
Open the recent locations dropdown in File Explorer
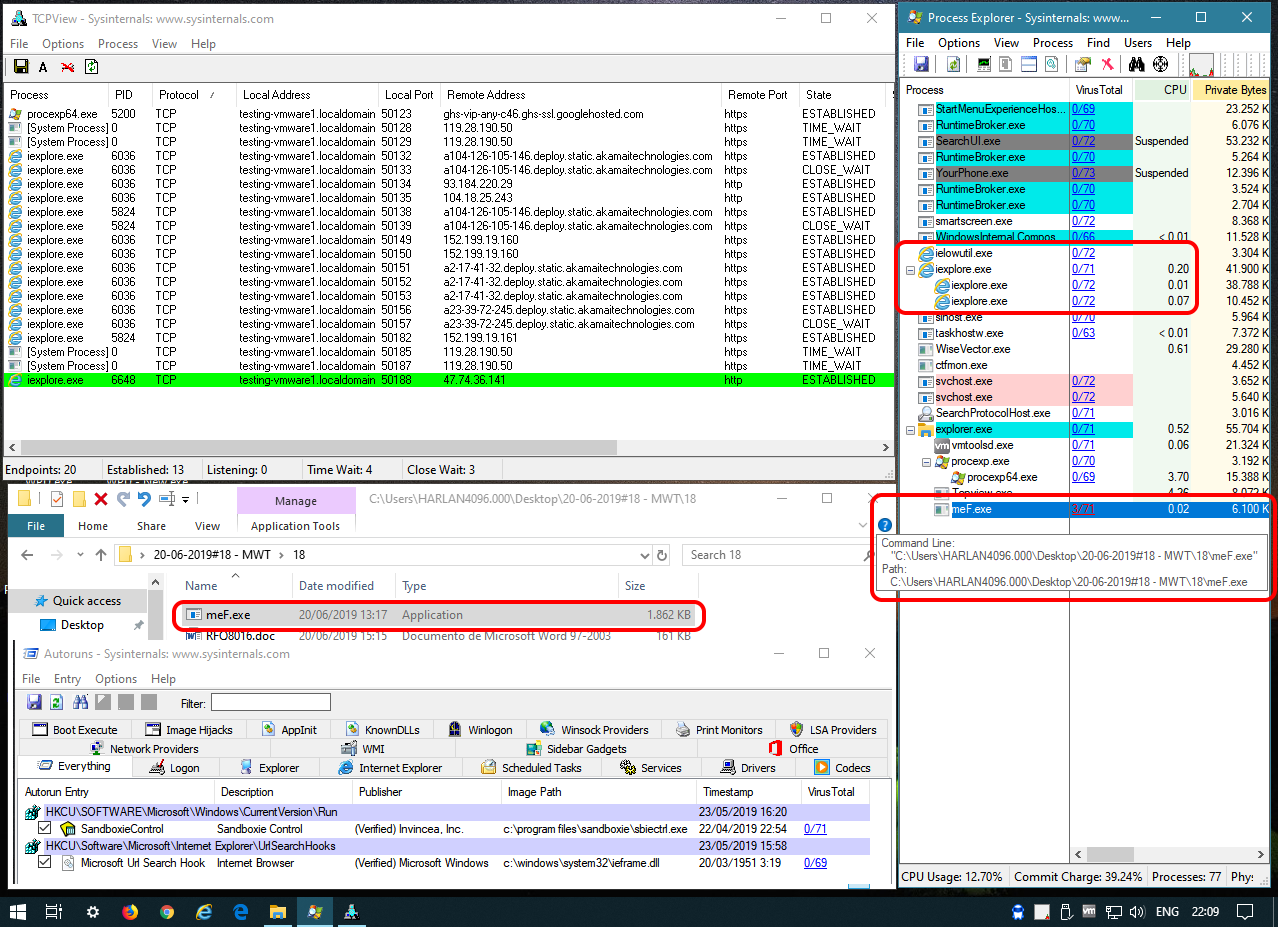78,555
